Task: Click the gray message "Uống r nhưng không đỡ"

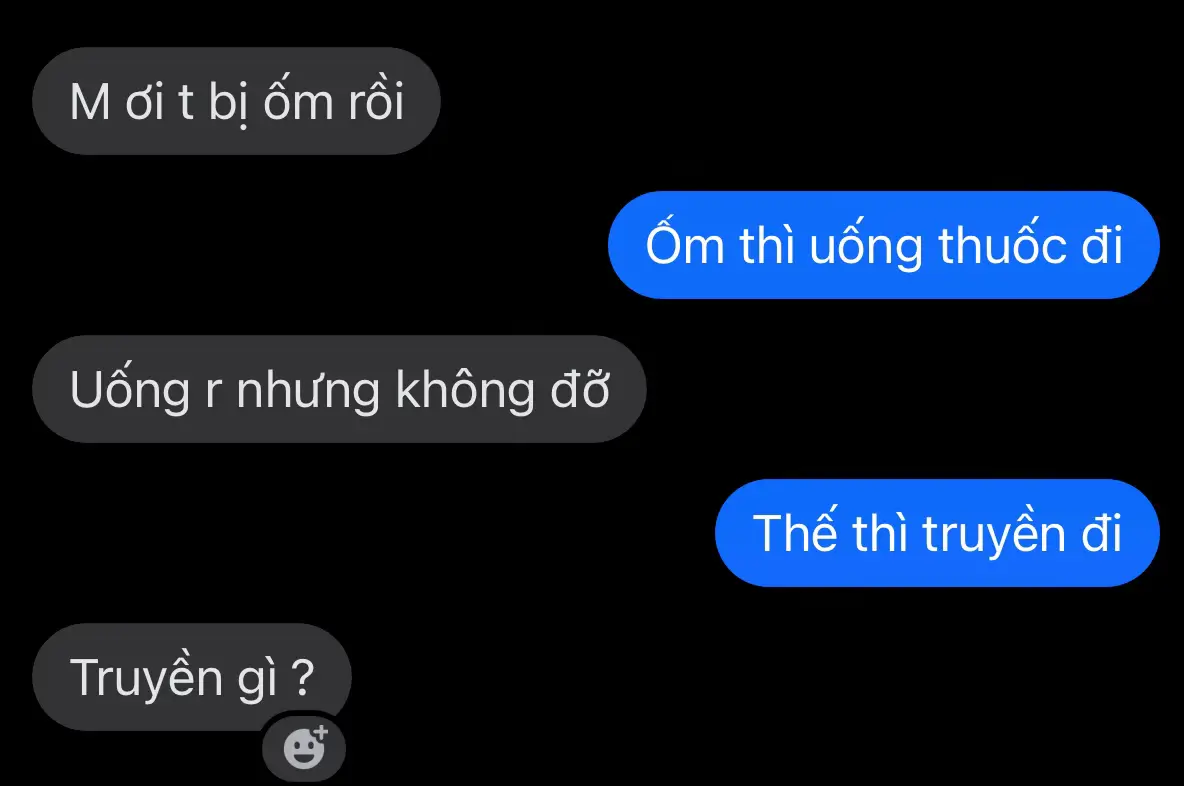Action: point(339,389)
